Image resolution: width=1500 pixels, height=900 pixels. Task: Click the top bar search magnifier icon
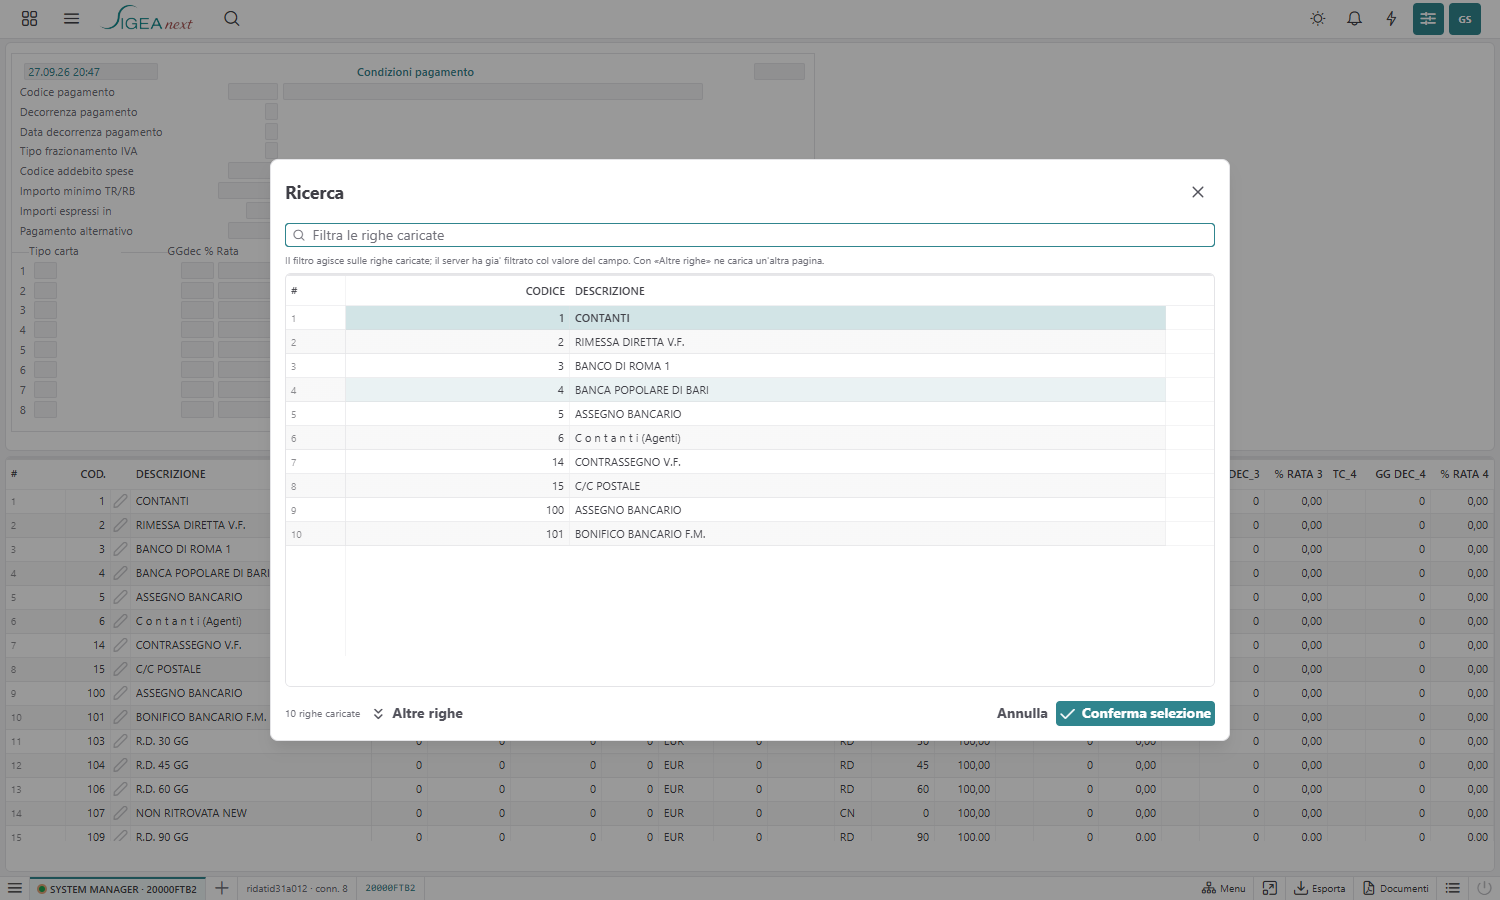pyautogui.click(x=232, y=18)
